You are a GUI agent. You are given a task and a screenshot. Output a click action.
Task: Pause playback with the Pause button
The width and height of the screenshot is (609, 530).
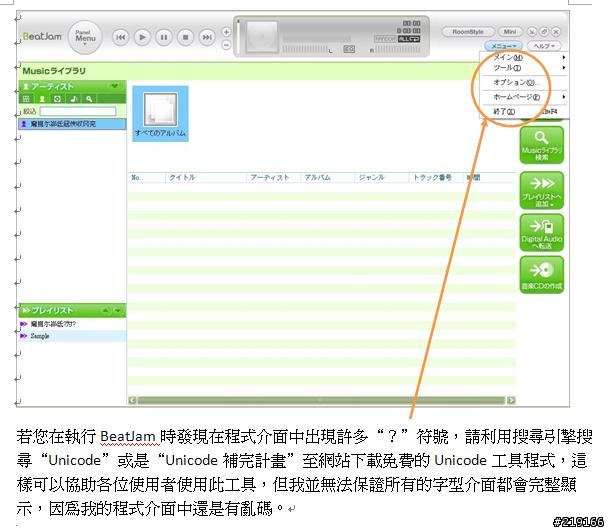[x=164, y=37]
